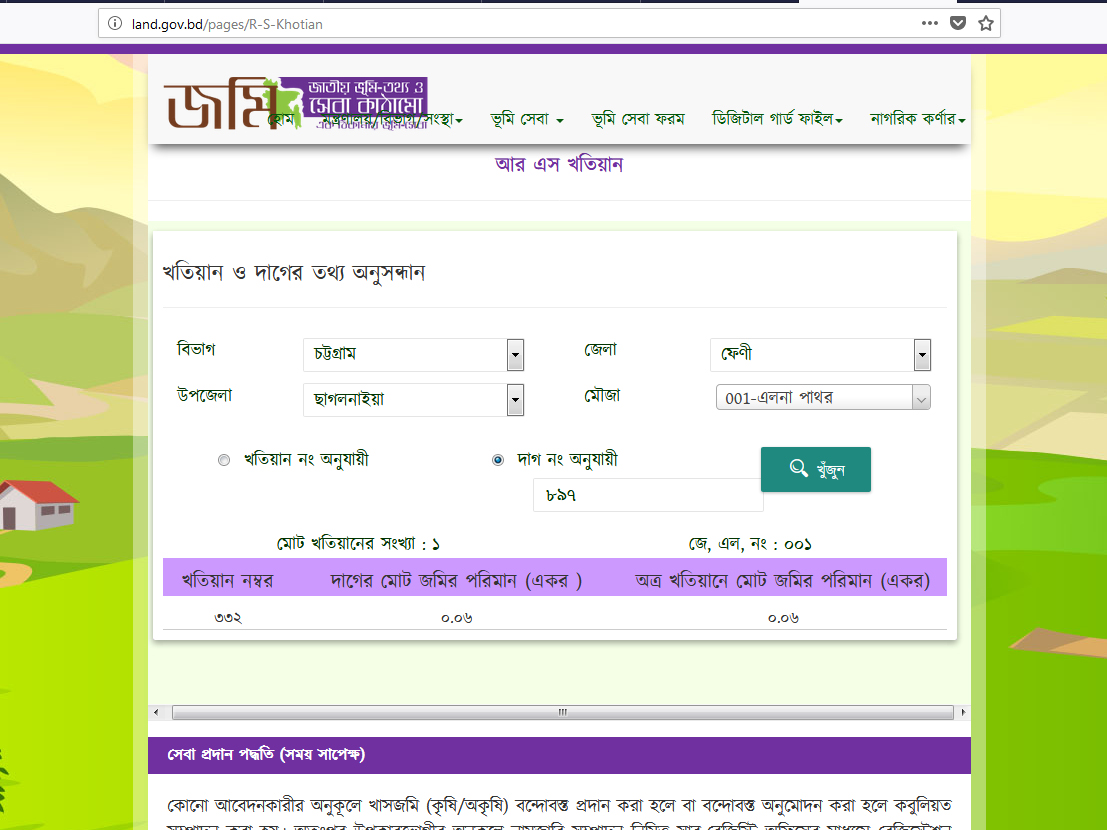Click সেবা প্রদান পদ্ধতি section header
Viewport: 1107px width, 830px height.
click(x=559, y=755)
